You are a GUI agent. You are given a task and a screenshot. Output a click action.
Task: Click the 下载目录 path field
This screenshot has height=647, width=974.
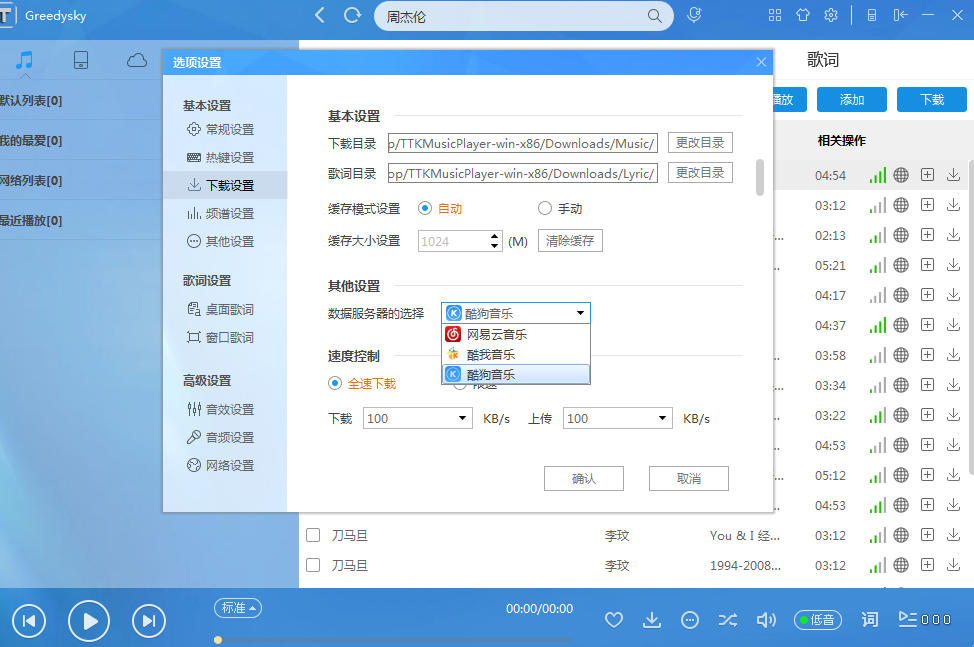coord(522,143)
